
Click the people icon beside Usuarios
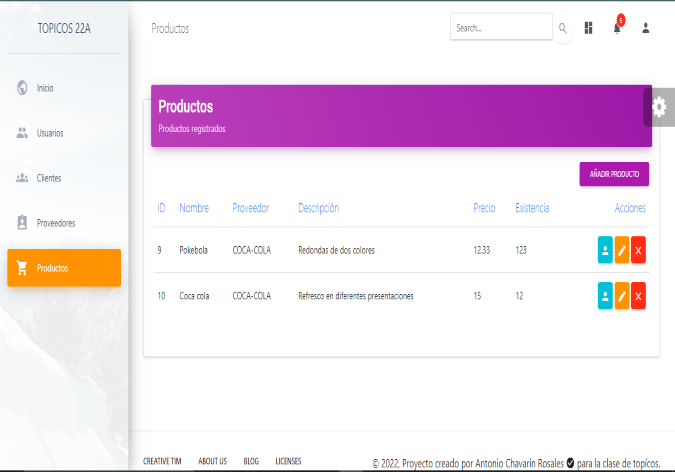coord(22,133)
